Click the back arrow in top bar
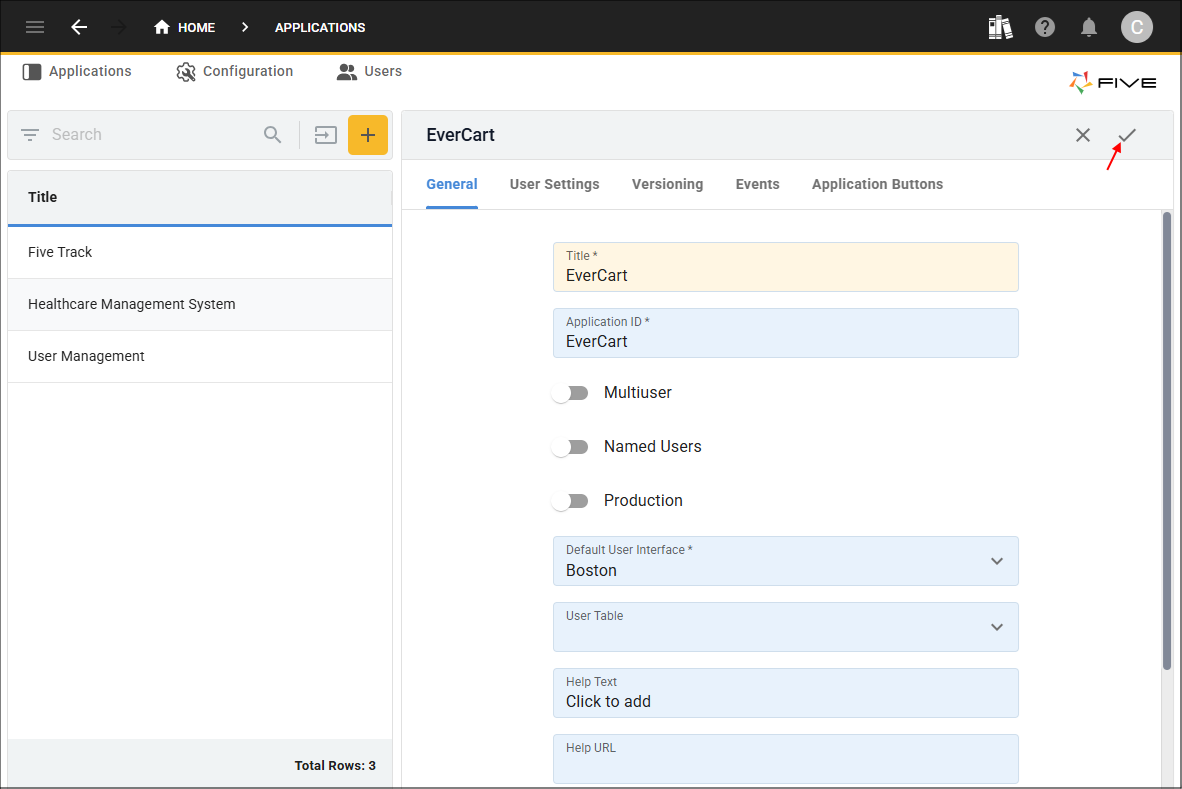The image size is (1182, 789). [x=79, y=27]
